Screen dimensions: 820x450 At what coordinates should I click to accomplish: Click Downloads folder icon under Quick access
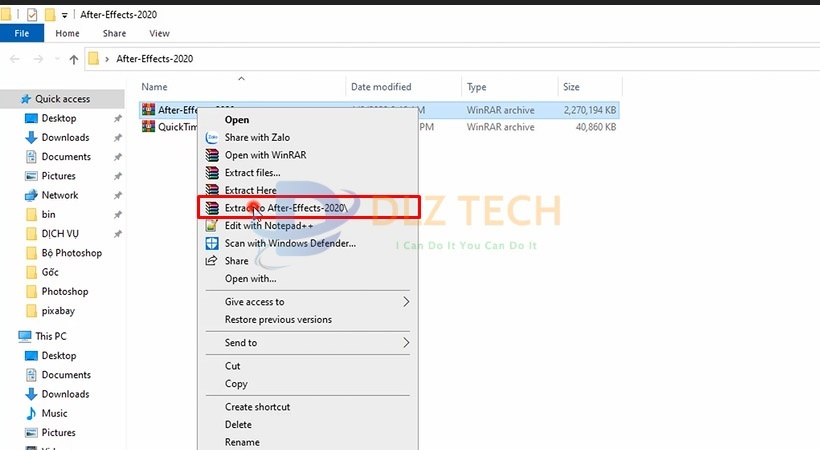pyautogui.click(x=32, y=138)
